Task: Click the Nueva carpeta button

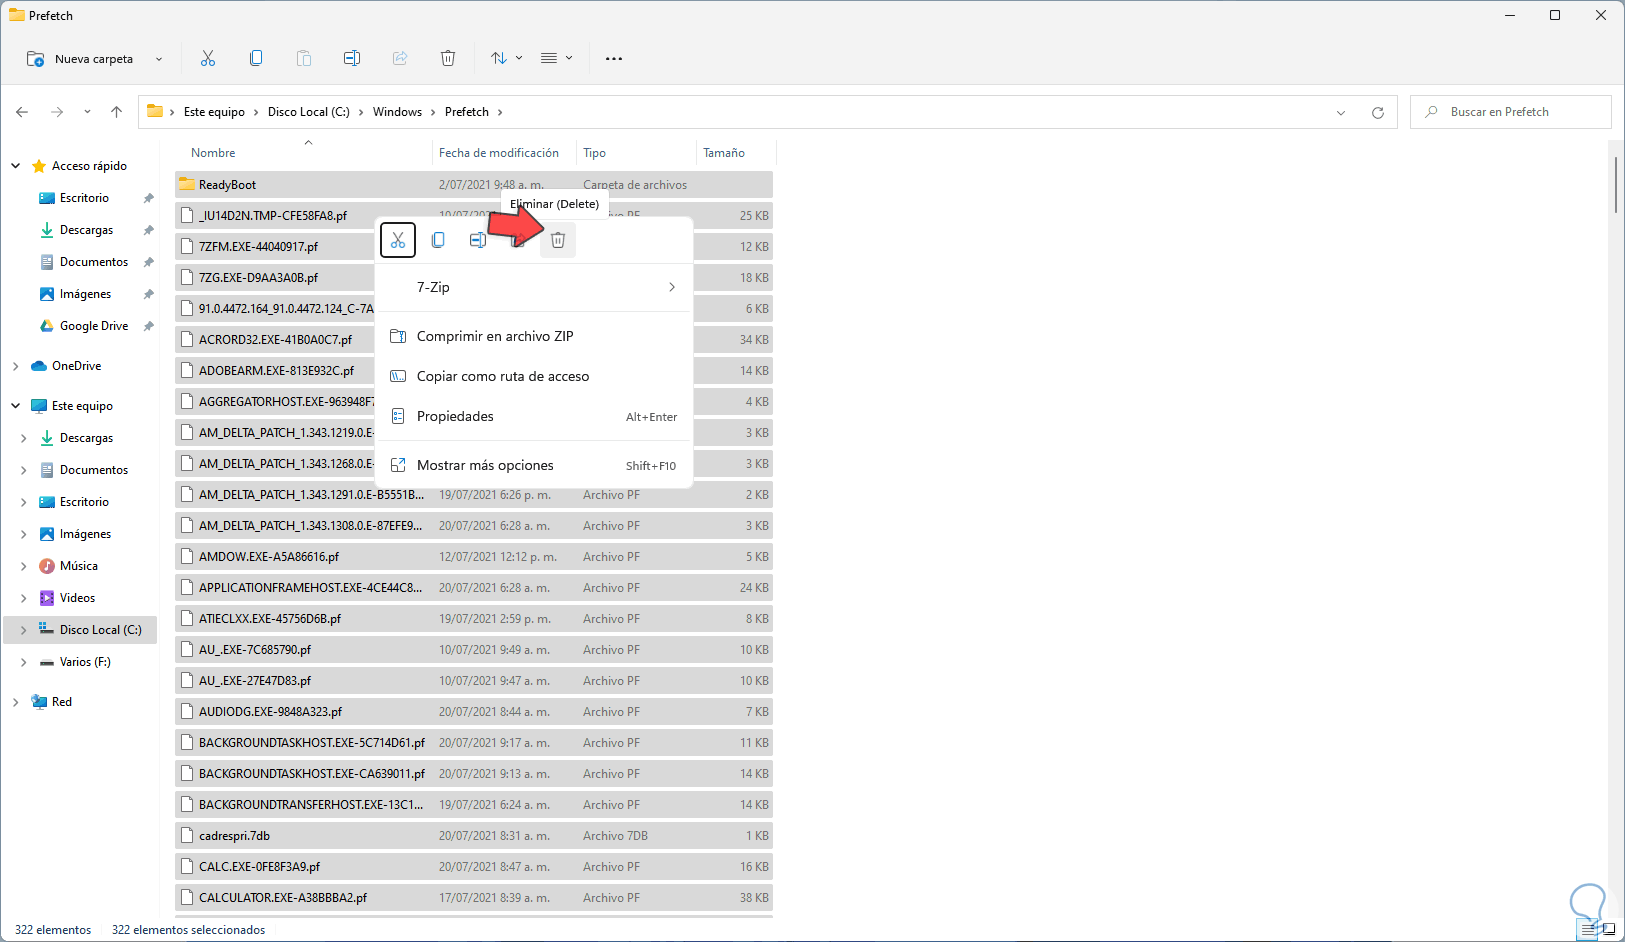Action: tap(94, 58)
